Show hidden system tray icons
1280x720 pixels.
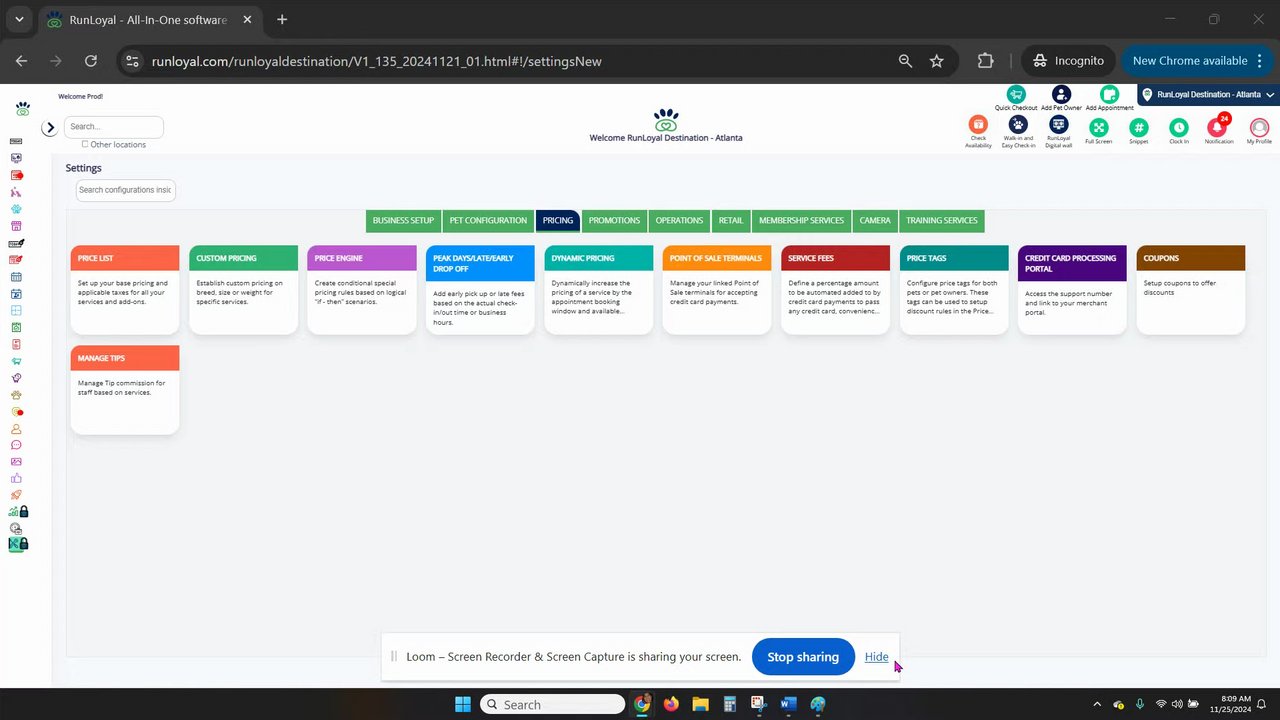pyautogui.click(x=1097, y=704)
